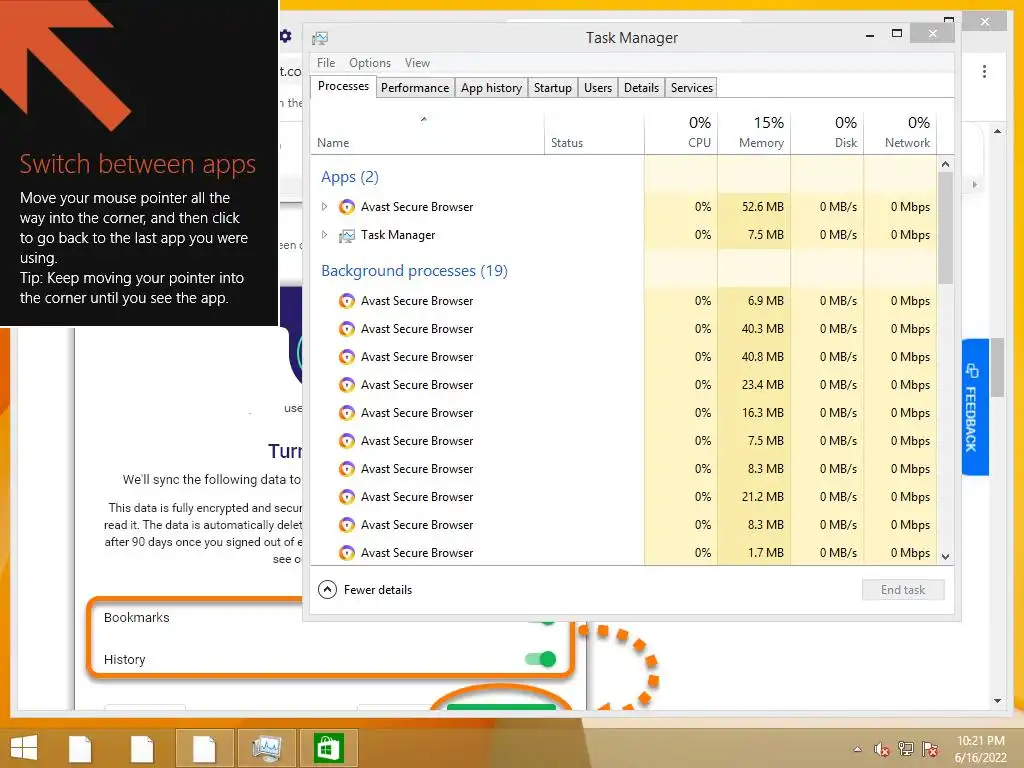Click icon of Avast process using 21.2 MB
Screen dimensions: 1024x768
pos(347,497)
